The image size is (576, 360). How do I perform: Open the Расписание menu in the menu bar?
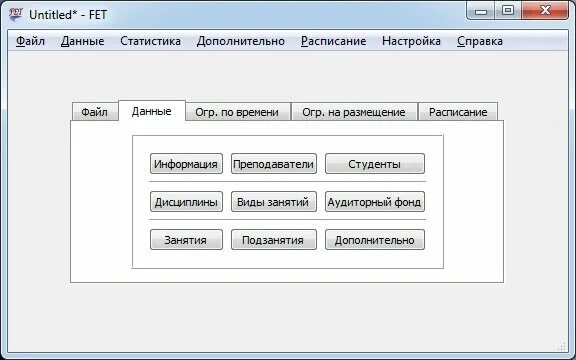pyautogui.click(x=334, y=41)
